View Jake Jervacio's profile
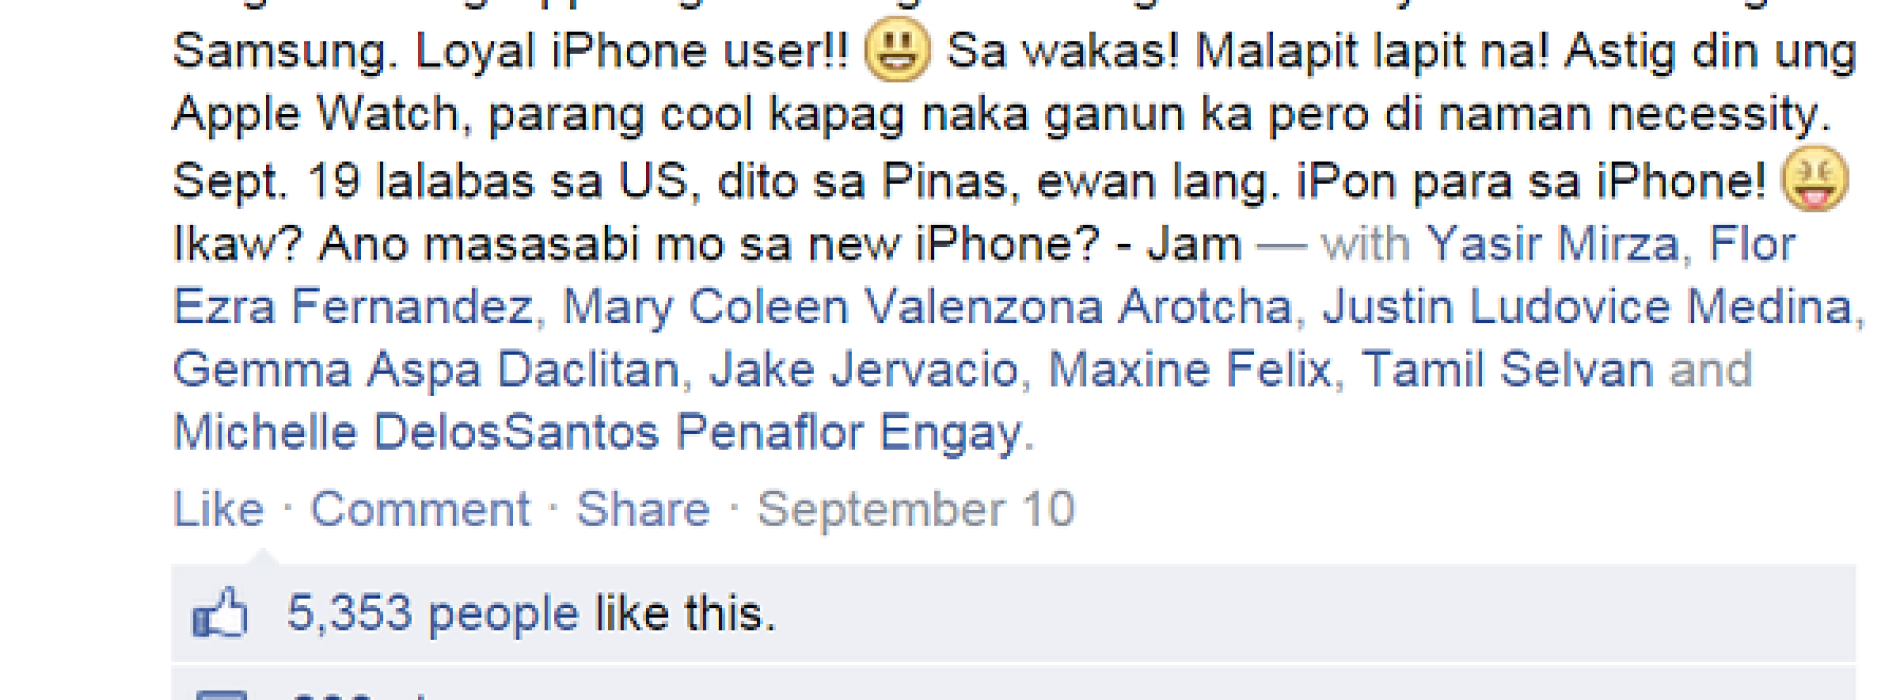The height and width of the screenshot is (700, 1900). 864,369
